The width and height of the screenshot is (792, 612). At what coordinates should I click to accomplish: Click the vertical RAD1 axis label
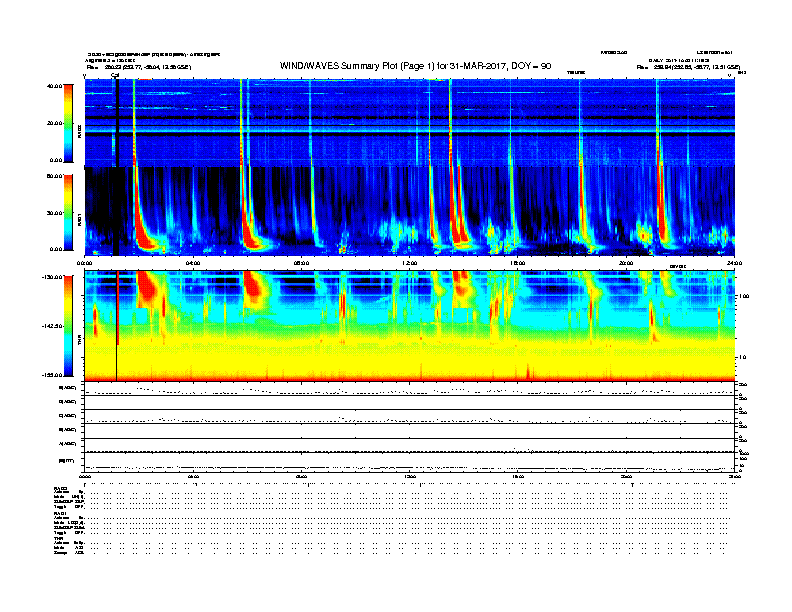[x=80, y=219]
